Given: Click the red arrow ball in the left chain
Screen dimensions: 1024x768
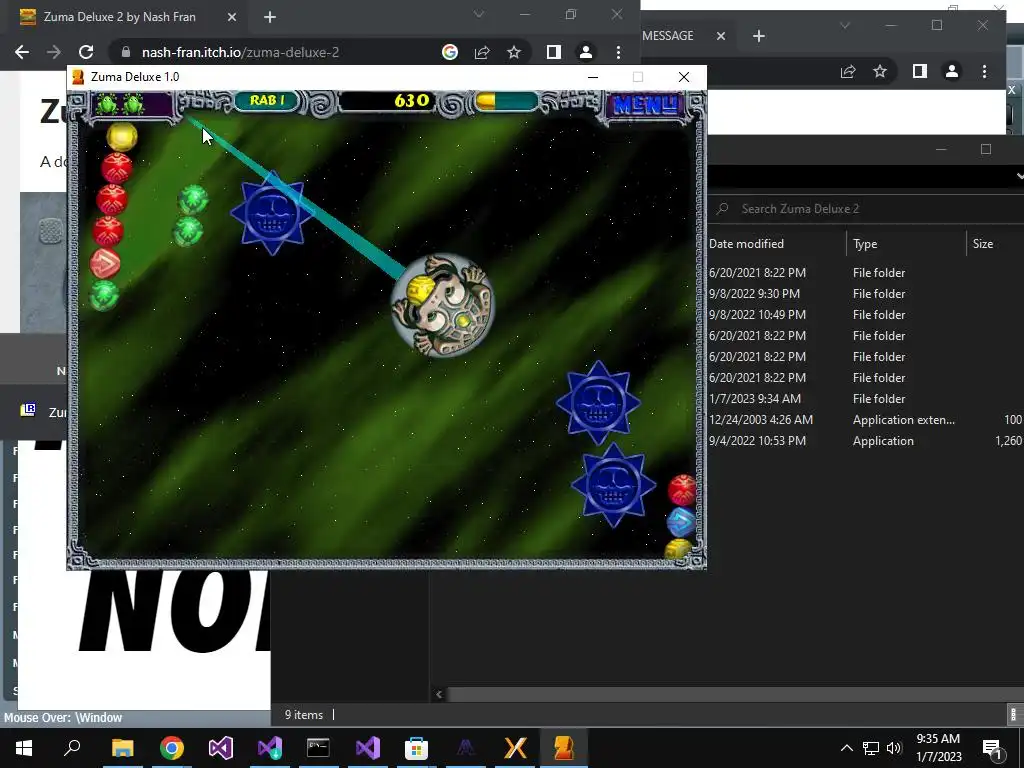Looking at the screenshot, I should 105,264.
